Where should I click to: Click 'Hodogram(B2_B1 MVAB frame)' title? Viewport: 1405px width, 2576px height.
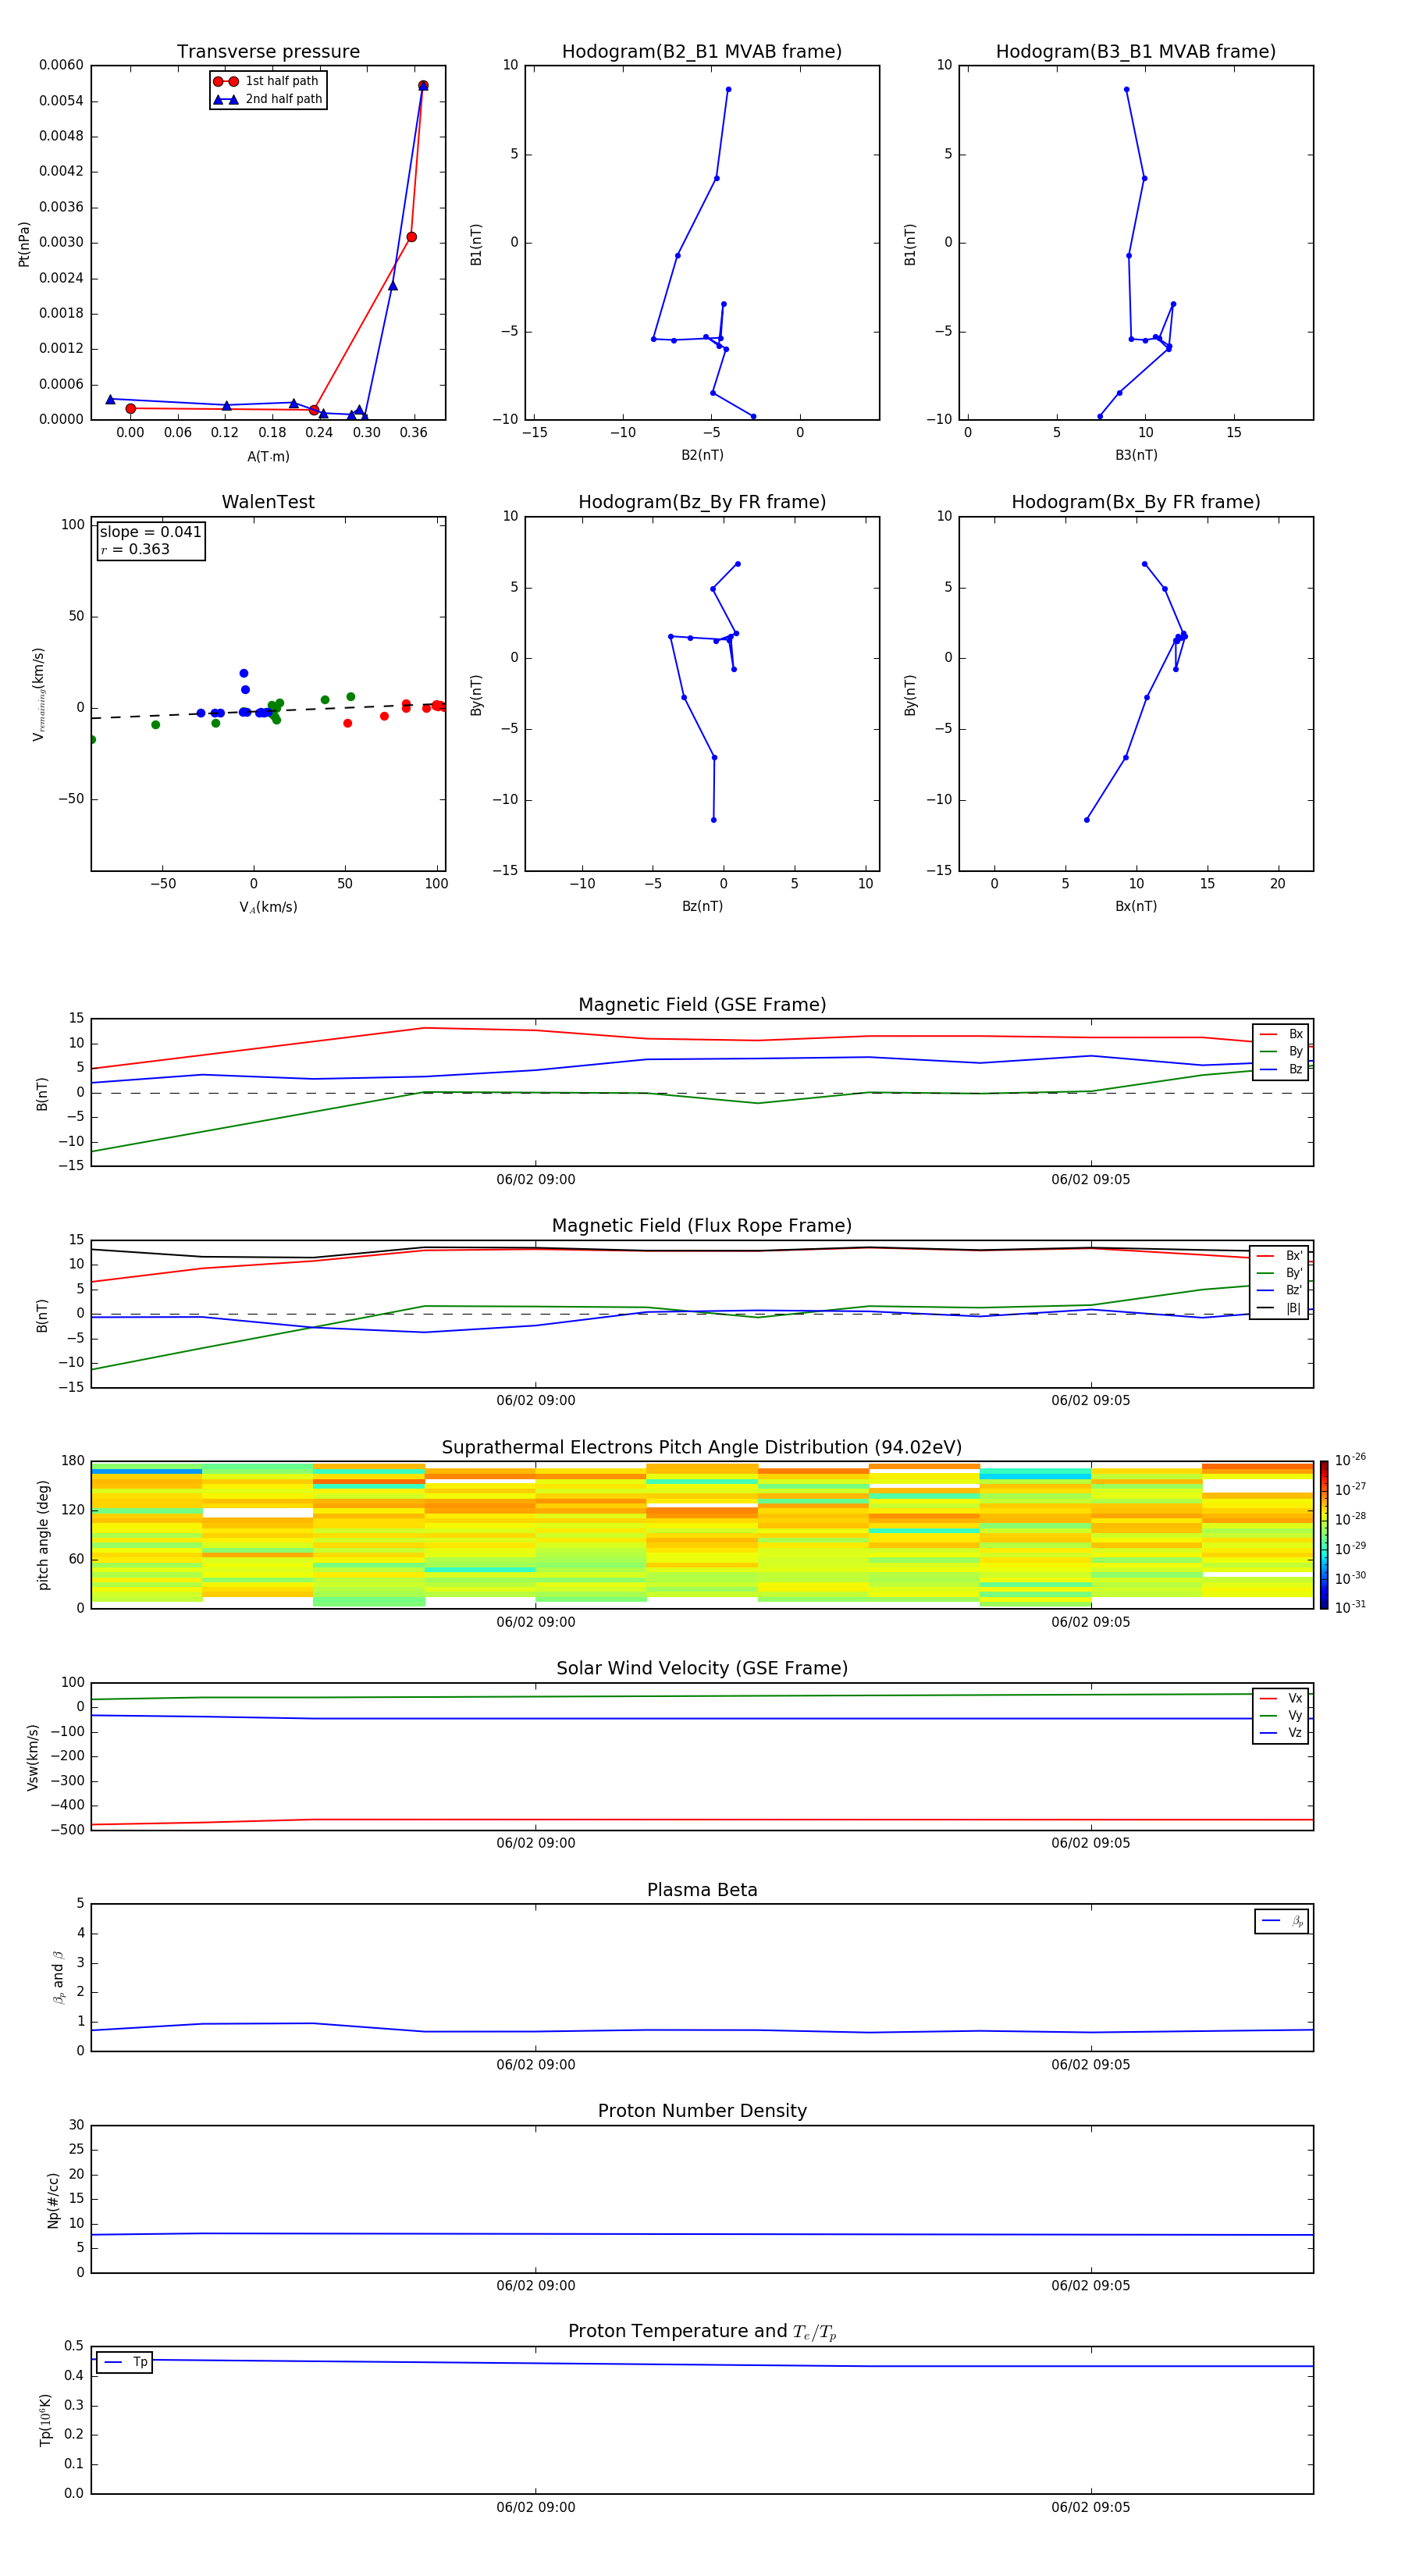click(702, 51)
